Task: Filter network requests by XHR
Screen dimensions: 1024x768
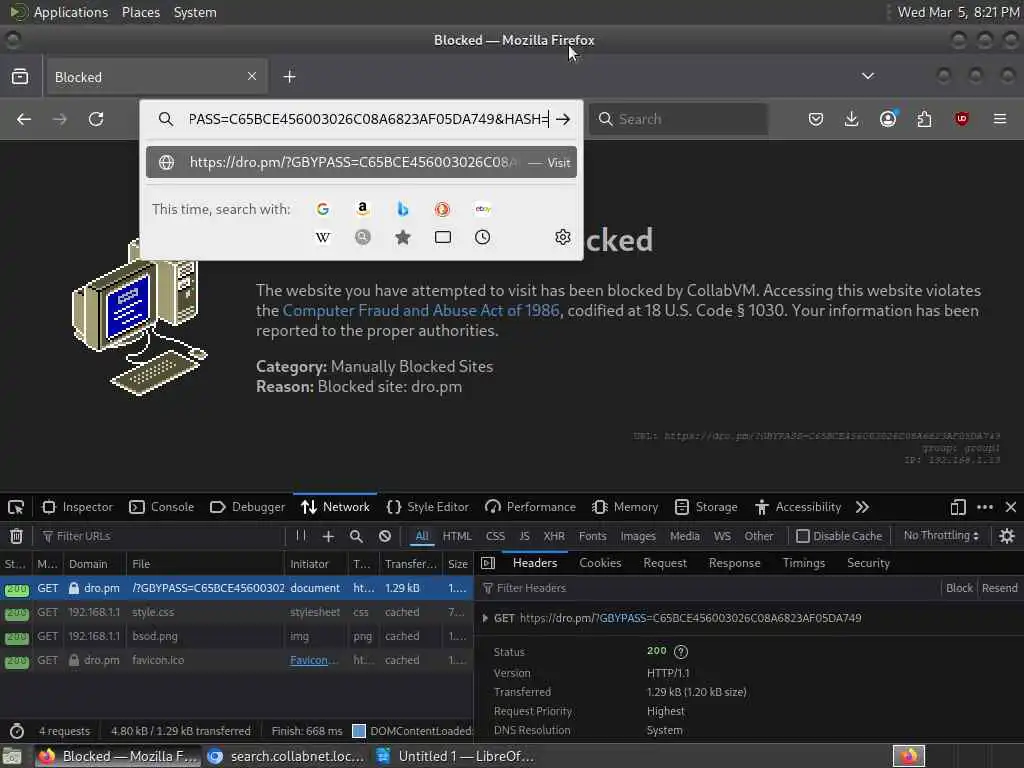Action: pos(554,536)
